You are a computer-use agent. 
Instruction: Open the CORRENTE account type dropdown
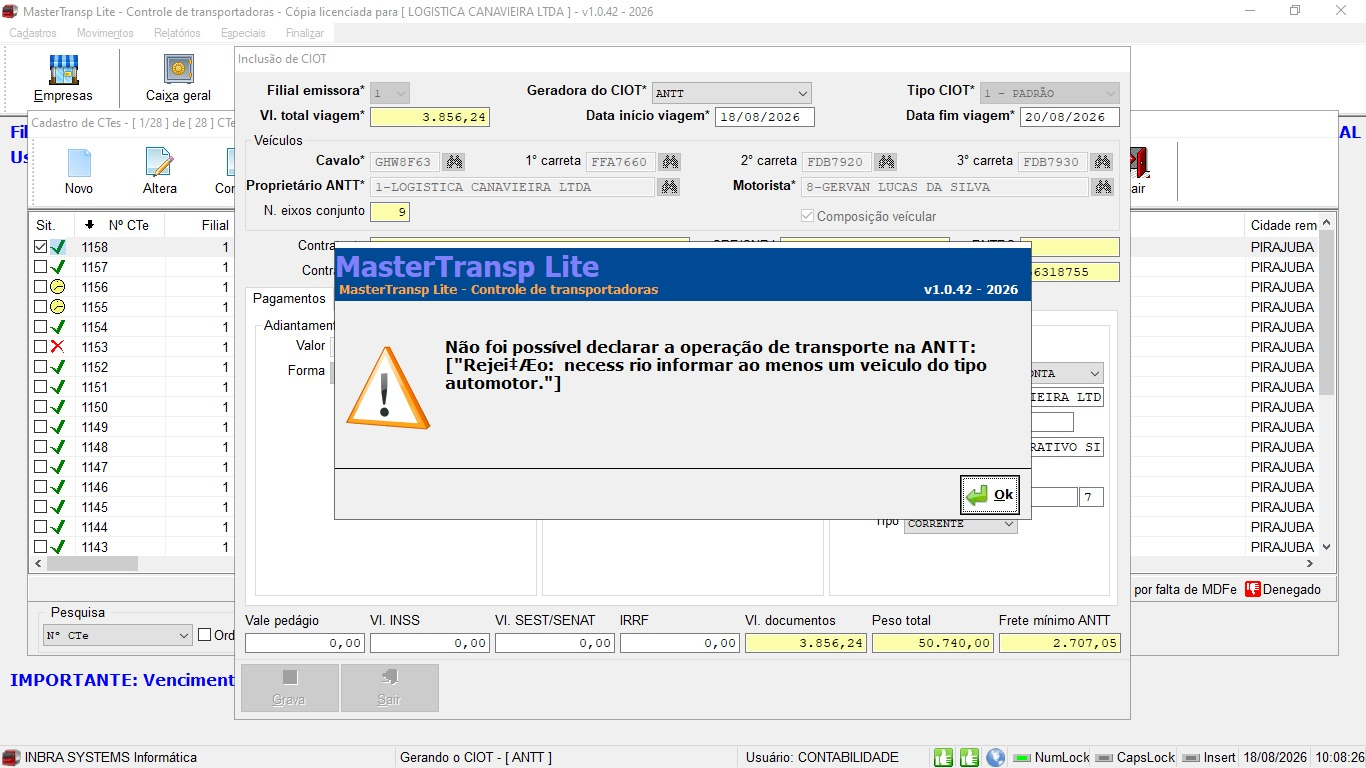(x=961, y=524)
